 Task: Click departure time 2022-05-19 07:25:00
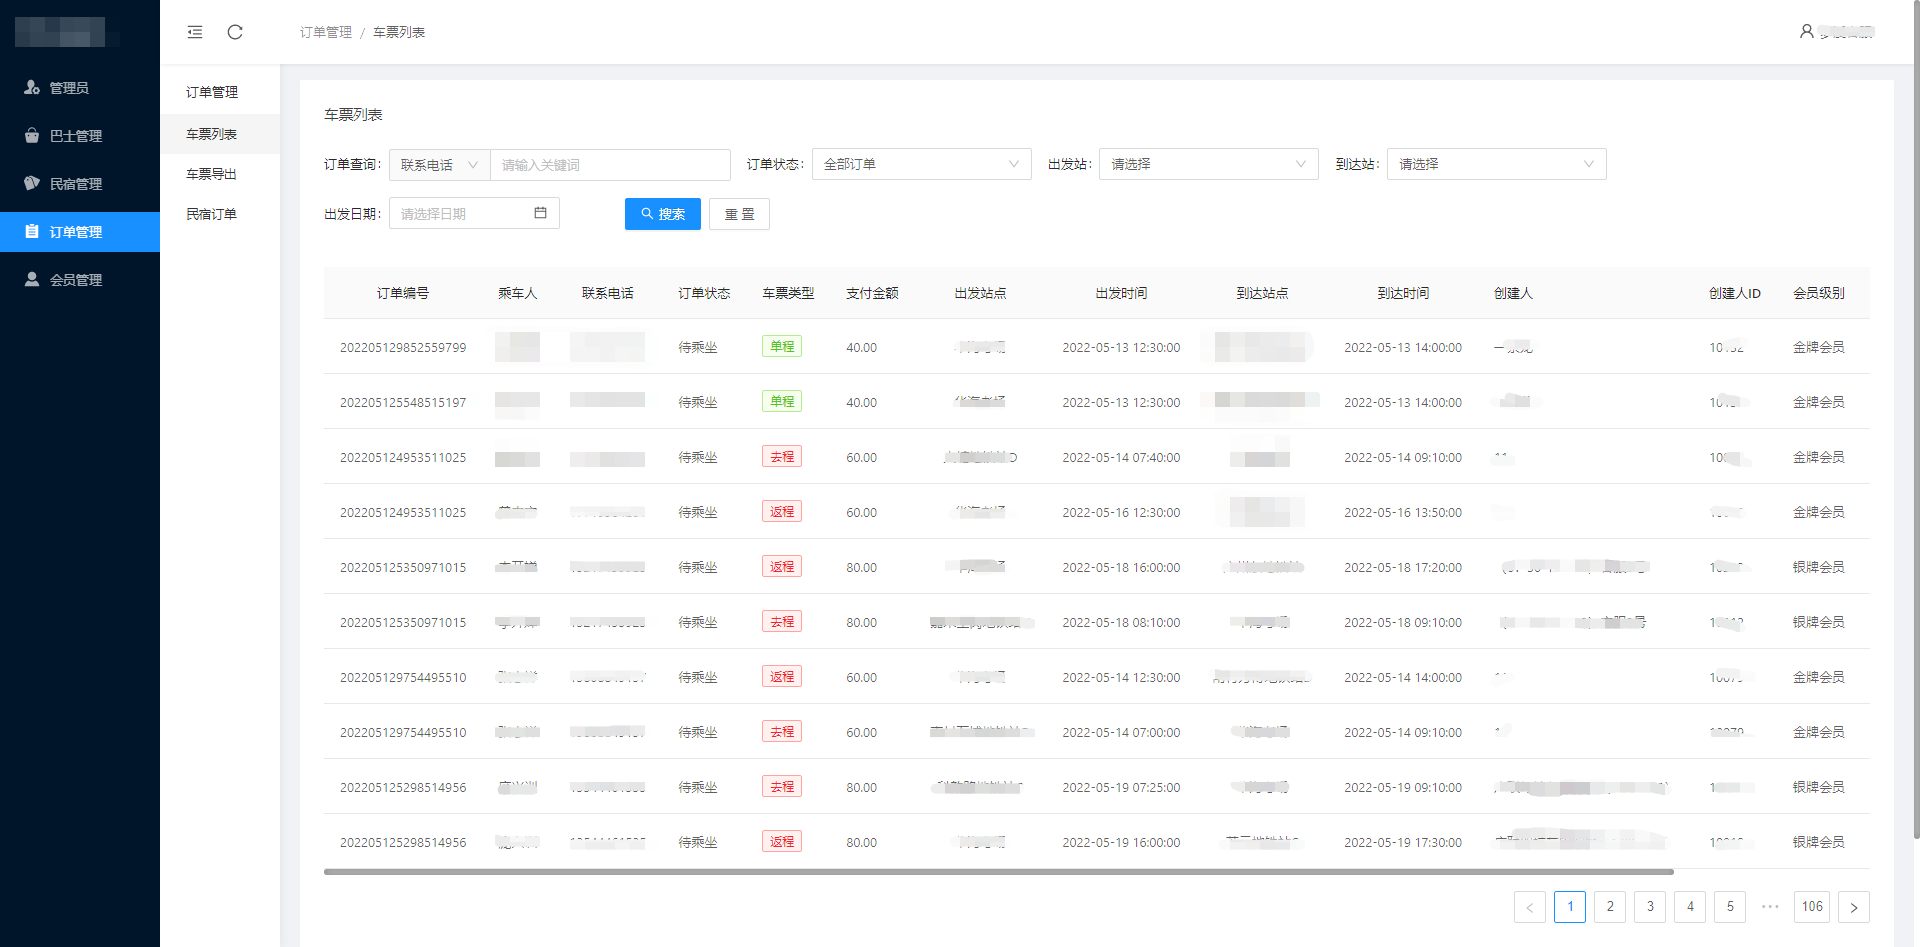click(1121, 788)
